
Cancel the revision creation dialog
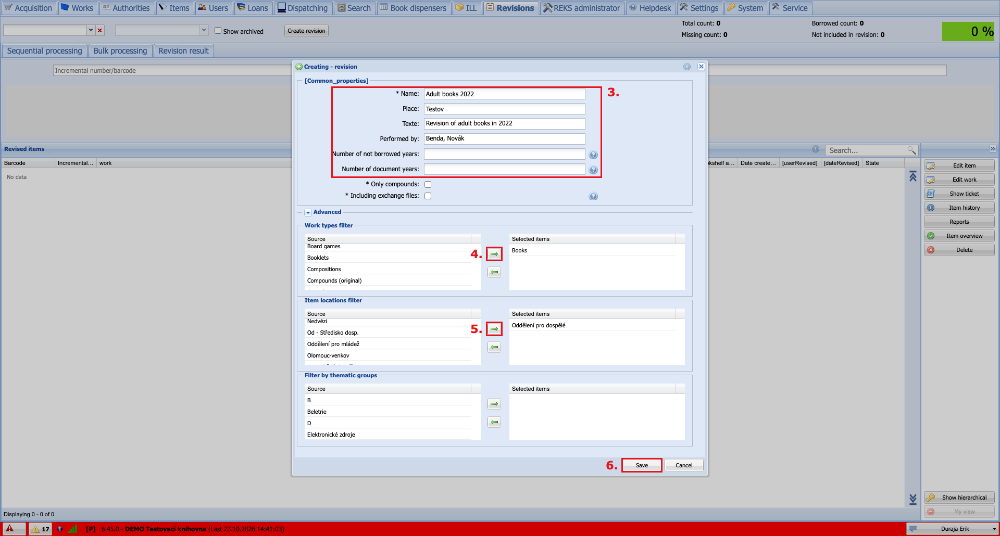(x=684, y=466)
